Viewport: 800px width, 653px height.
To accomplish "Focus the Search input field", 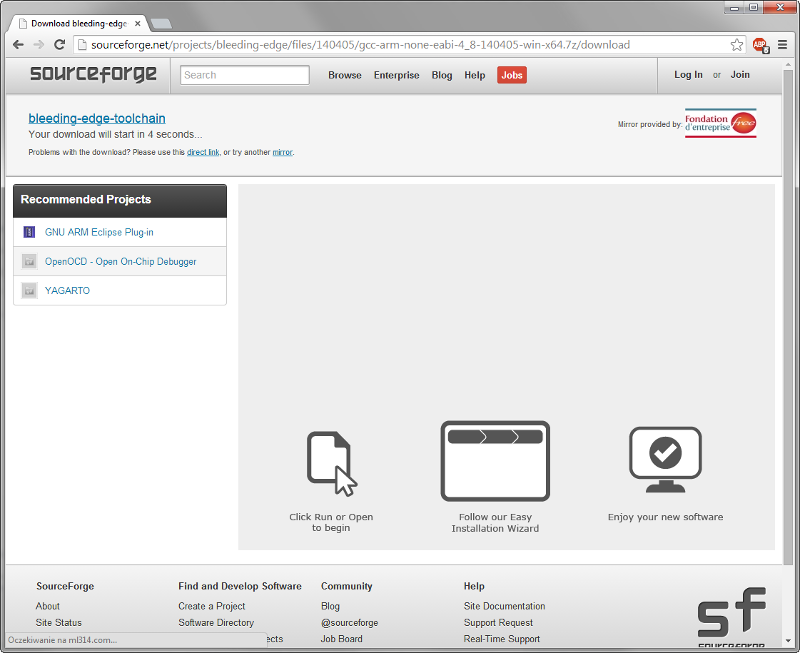I will [x=245, y=75].
